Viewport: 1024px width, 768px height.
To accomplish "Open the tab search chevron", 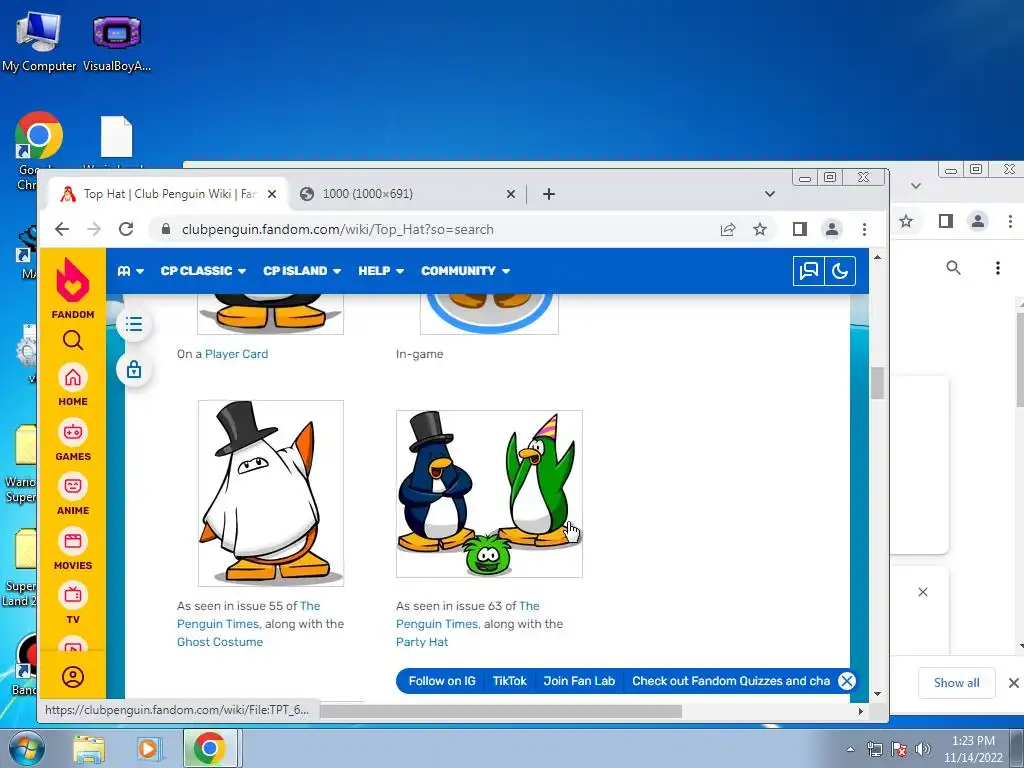I will pyautogui.click(x=770, y=194).
